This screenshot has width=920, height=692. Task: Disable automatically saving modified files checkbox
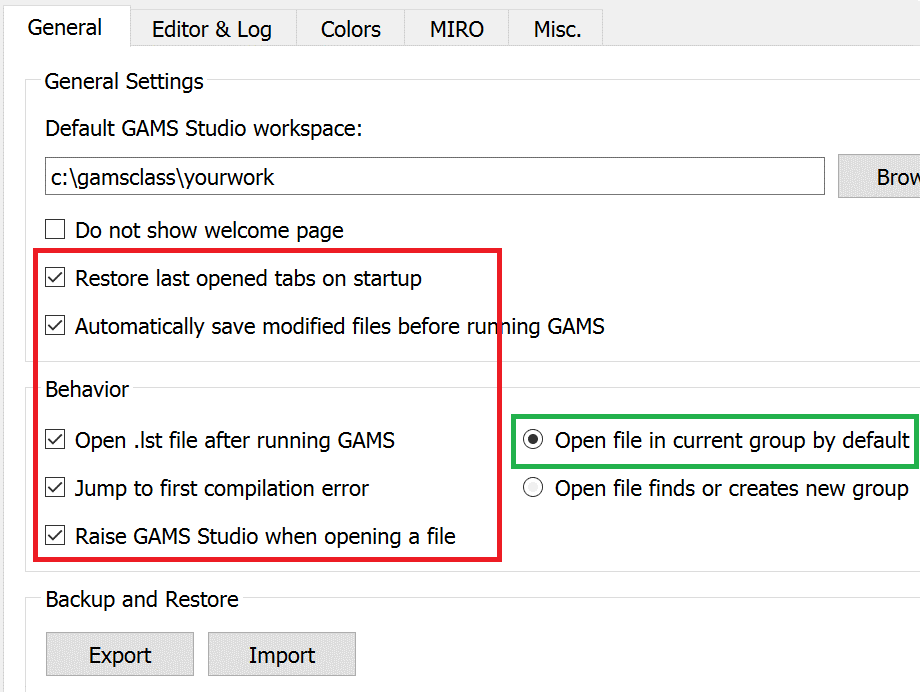click(56, 326)
